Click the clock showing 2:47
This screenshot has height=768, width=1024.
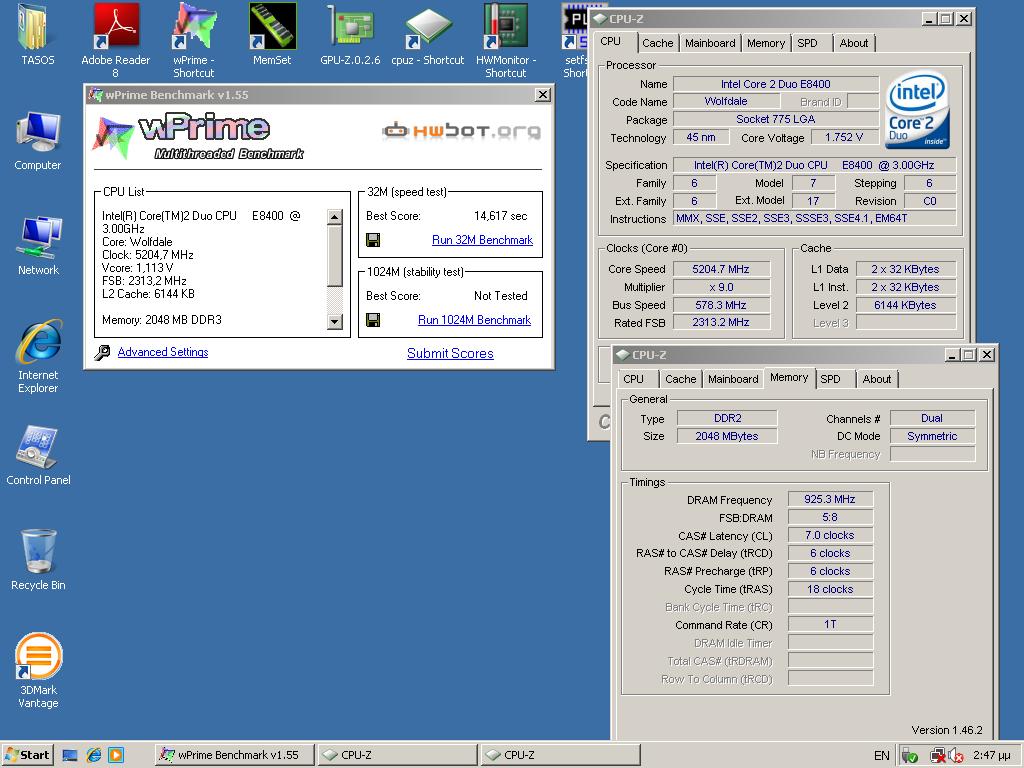click(x=991, y=756)
